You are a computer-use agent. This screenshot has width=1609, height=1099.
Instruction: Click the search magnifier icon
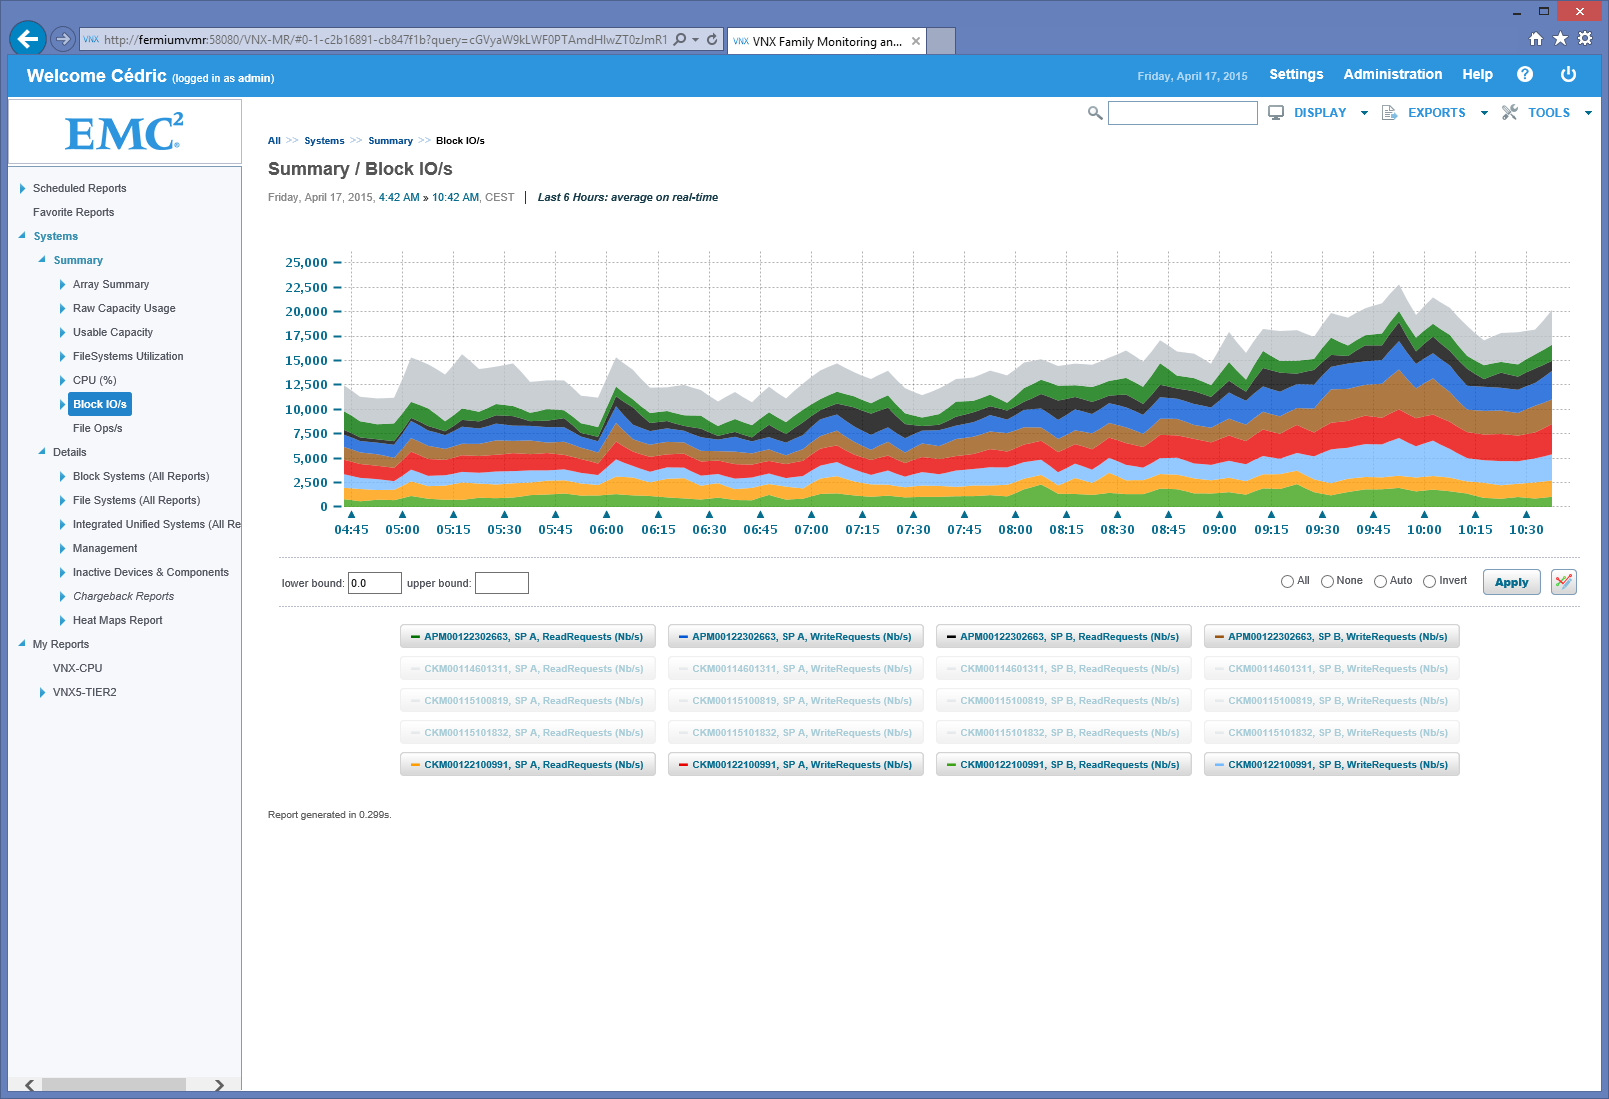(x=1095, y=113)
